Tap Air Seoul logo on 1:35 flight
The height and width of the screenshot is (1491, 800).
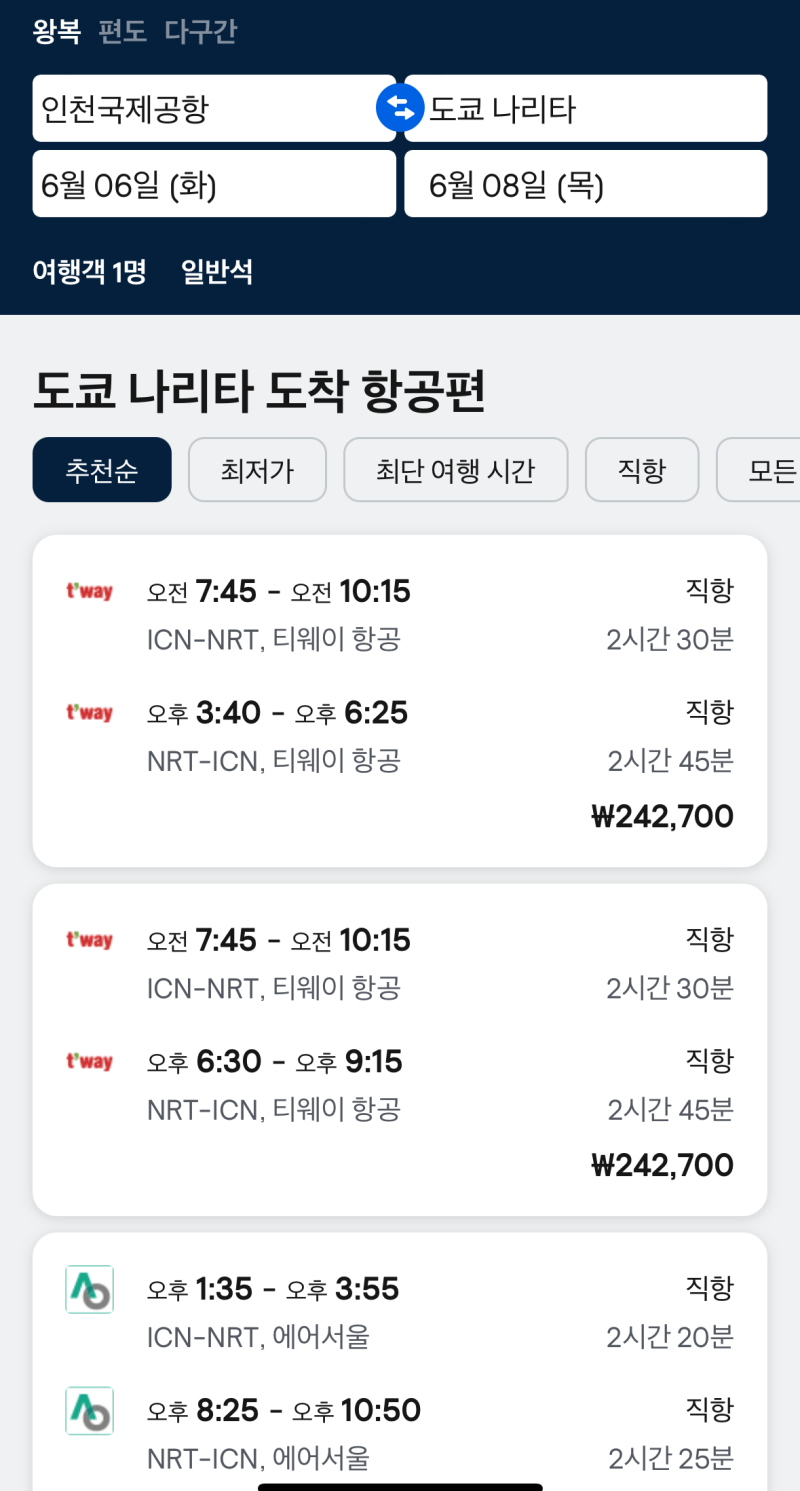click(x=89, y=1289)
